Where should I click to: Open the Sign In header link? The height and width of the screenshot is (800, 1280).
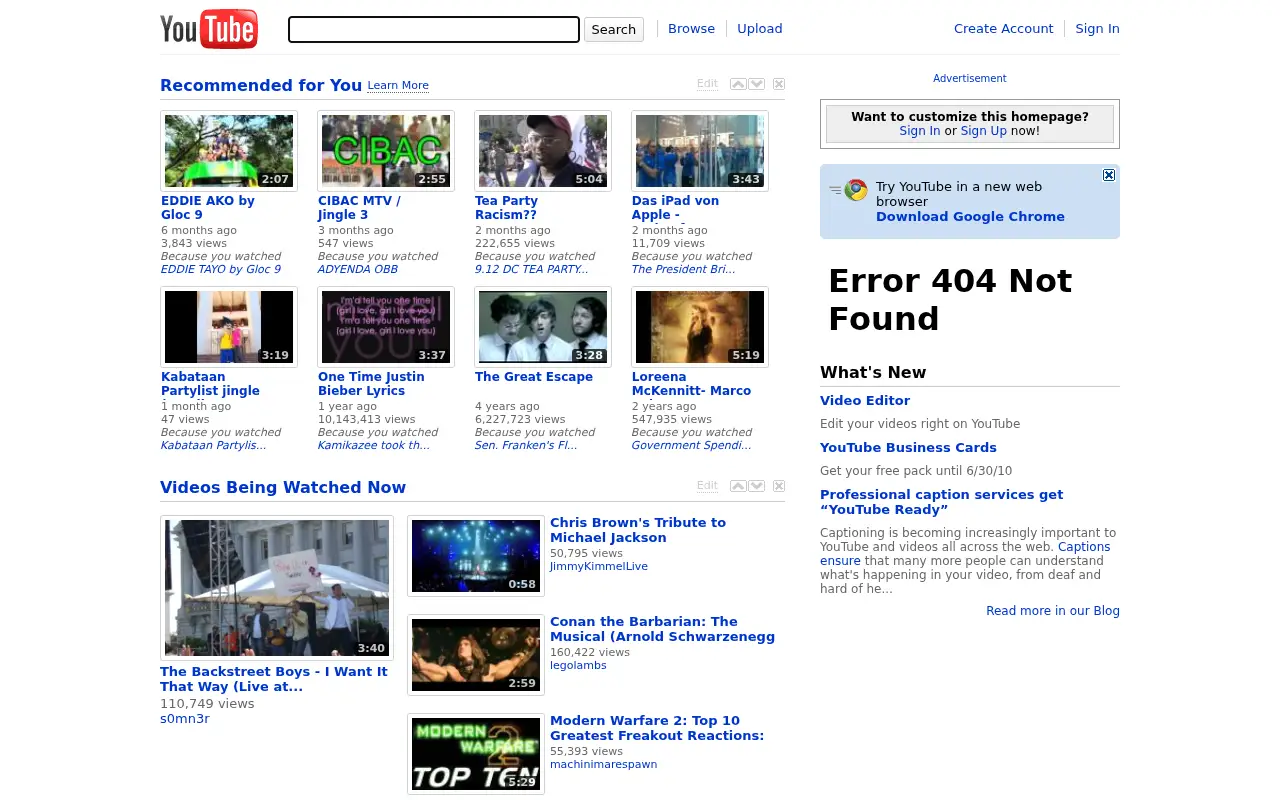1097,29
